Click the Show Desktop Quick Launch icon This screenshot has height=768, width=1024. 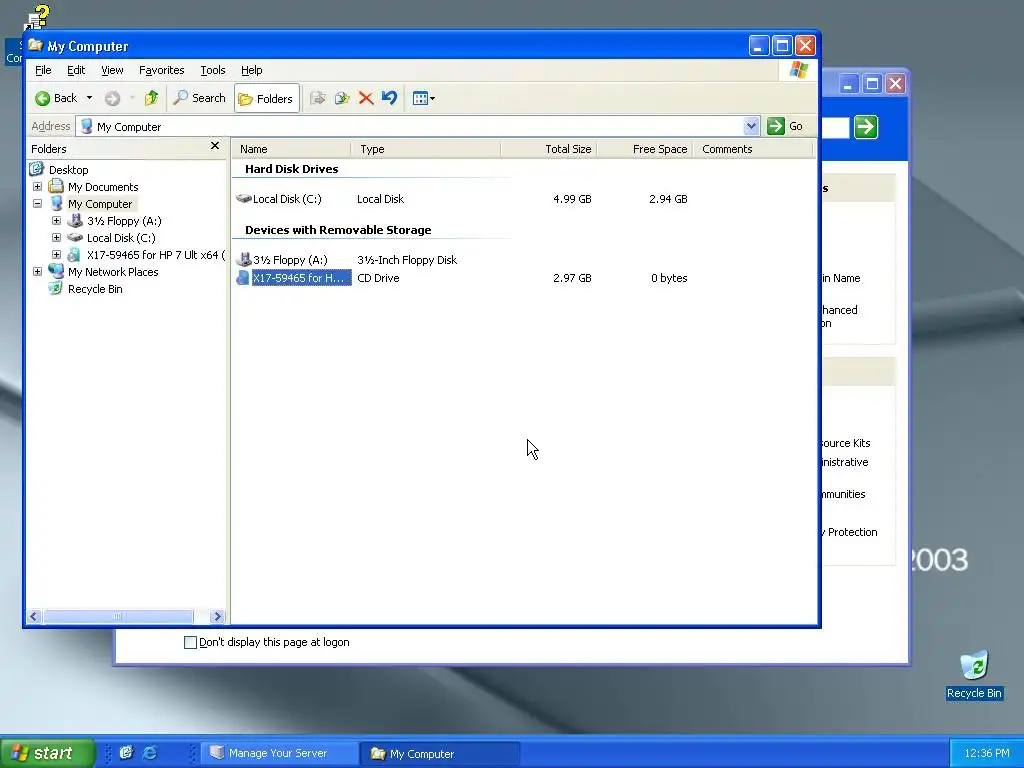click(126, 753)
